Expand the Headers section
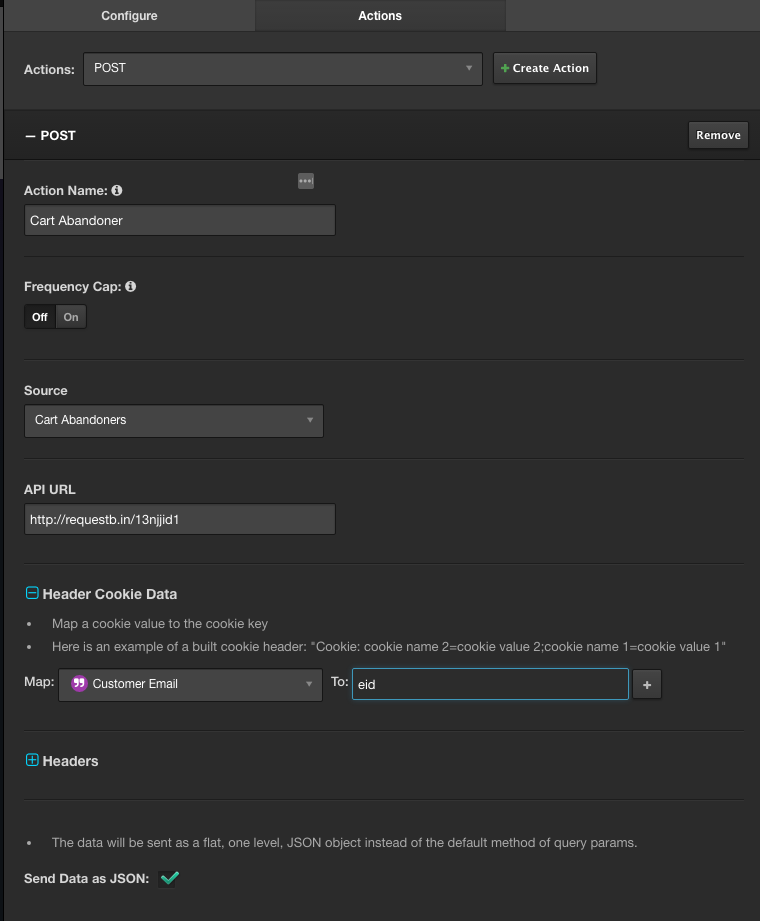Image resolution: width=760 pixels, height=921 pixels. pos(32,761)
